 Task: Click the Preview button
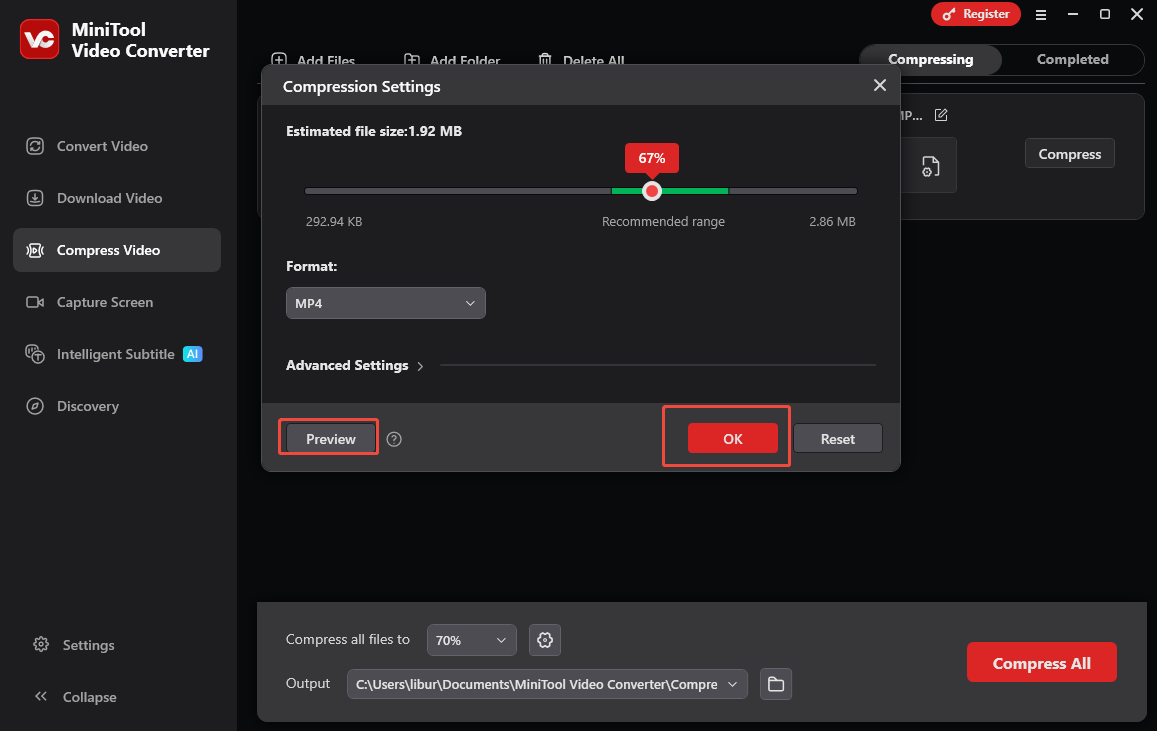(x=328, y=438)
